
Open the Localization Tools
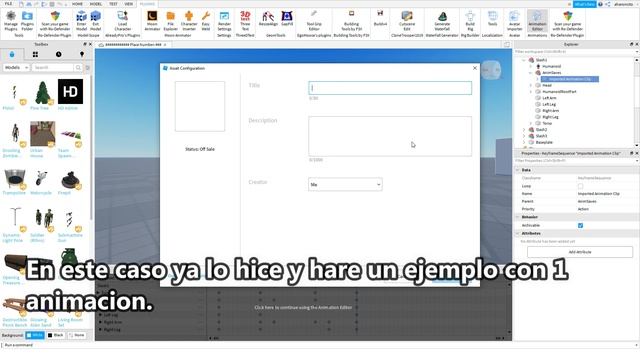click(492, 19)
